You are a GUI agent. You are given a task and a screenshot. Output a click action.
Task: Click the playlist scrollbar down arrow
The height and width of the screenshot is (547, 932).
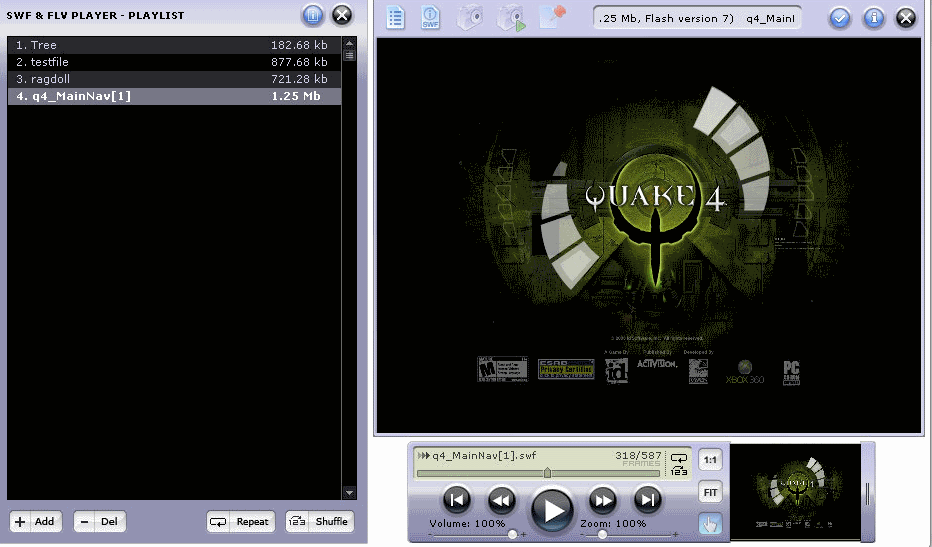(349, 492)
